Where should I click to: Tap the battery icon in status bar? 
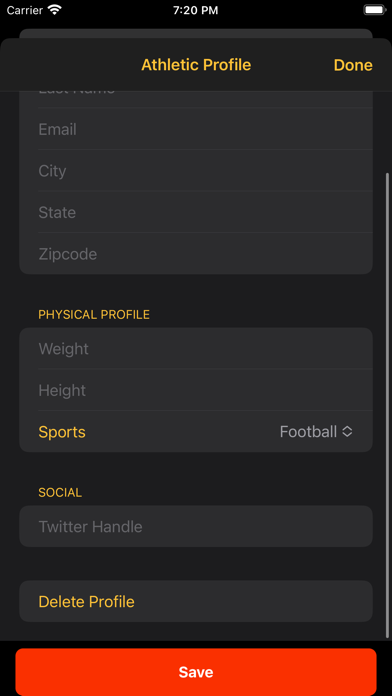point(375,10)
